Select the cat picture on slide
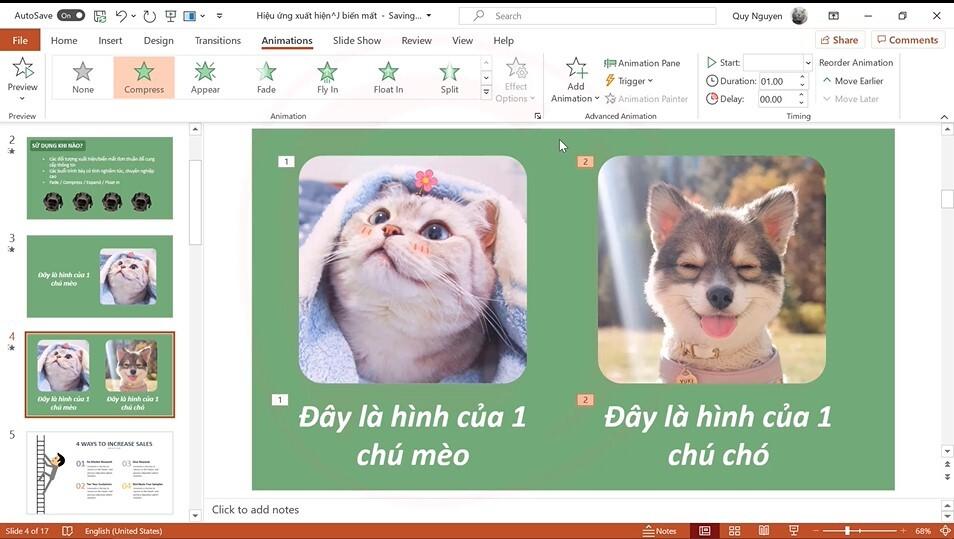Screen dimensions: 954x539 (x=413, y=270)
